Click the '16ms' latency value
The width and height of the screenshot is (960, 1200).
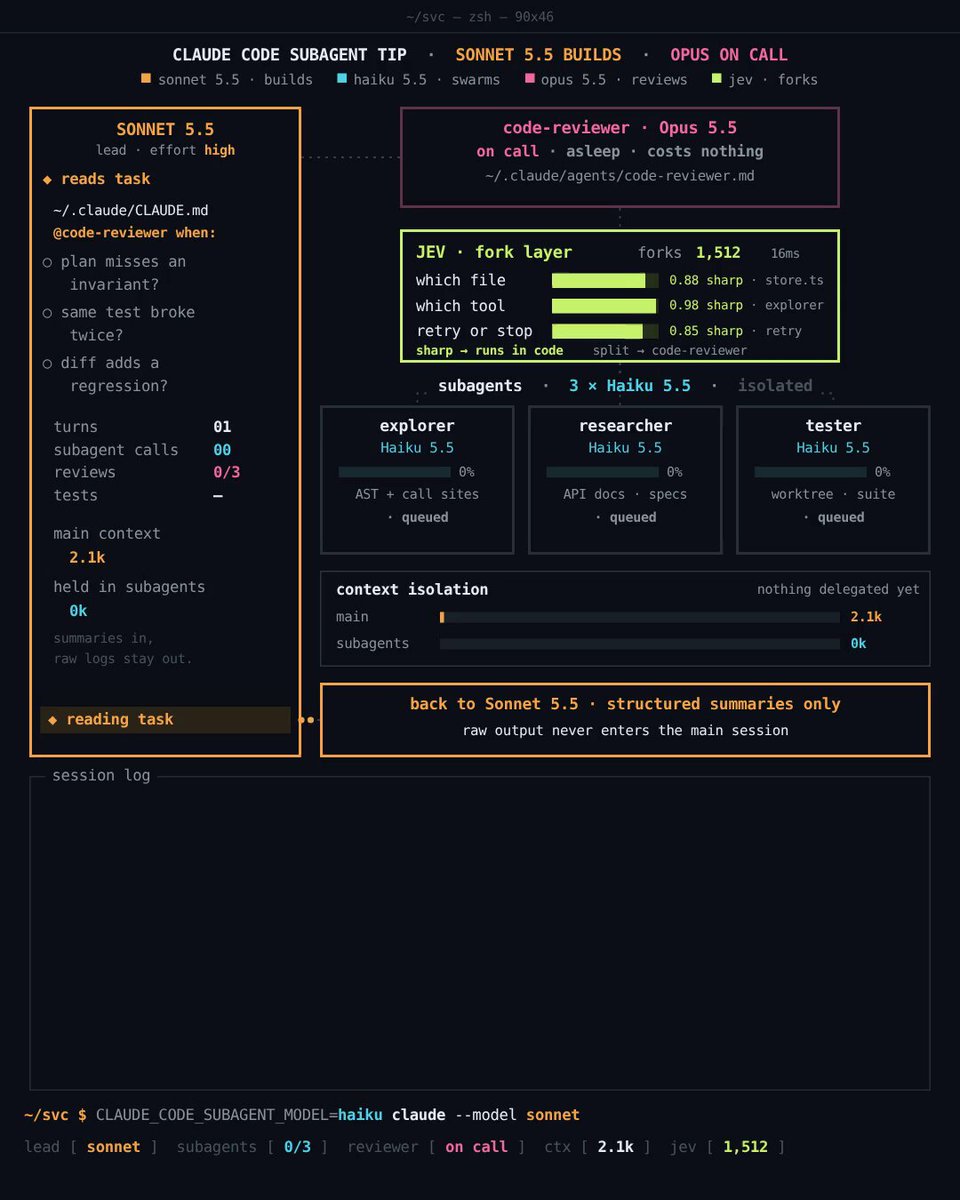click(x=785, y=254)
